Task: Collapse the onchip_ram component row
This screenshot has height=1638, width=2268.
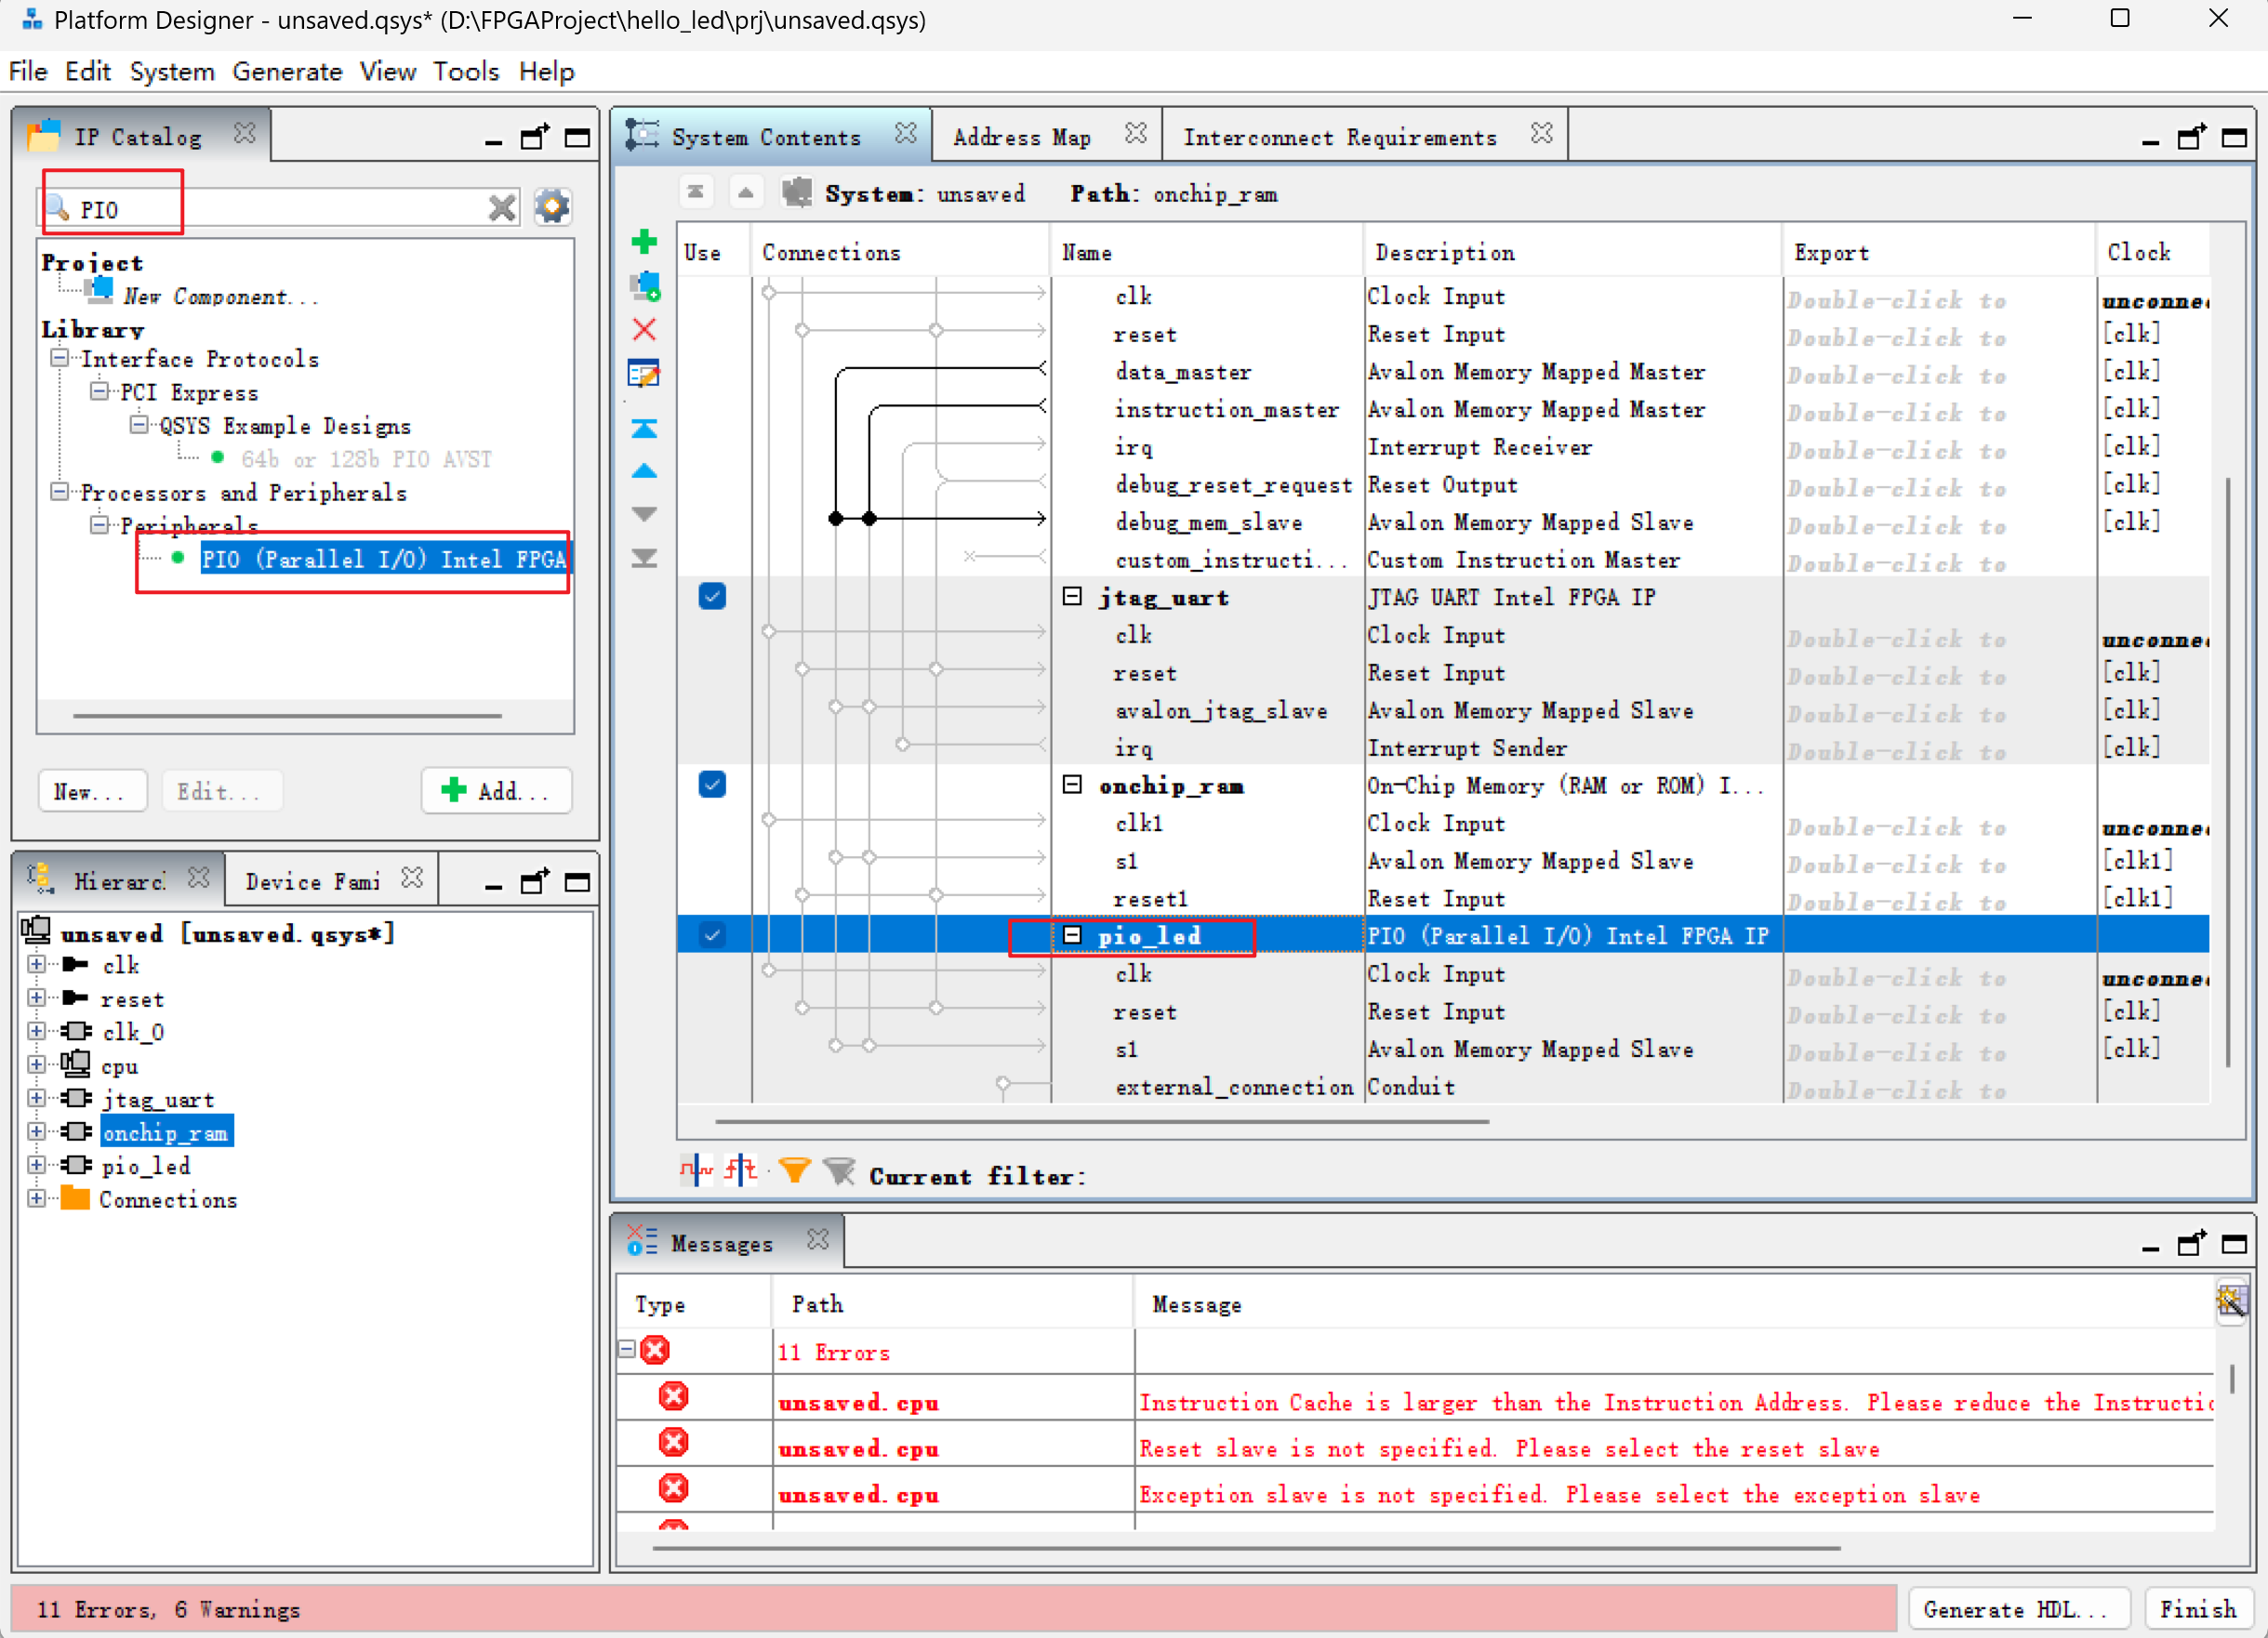Action: pos(1072,785)
